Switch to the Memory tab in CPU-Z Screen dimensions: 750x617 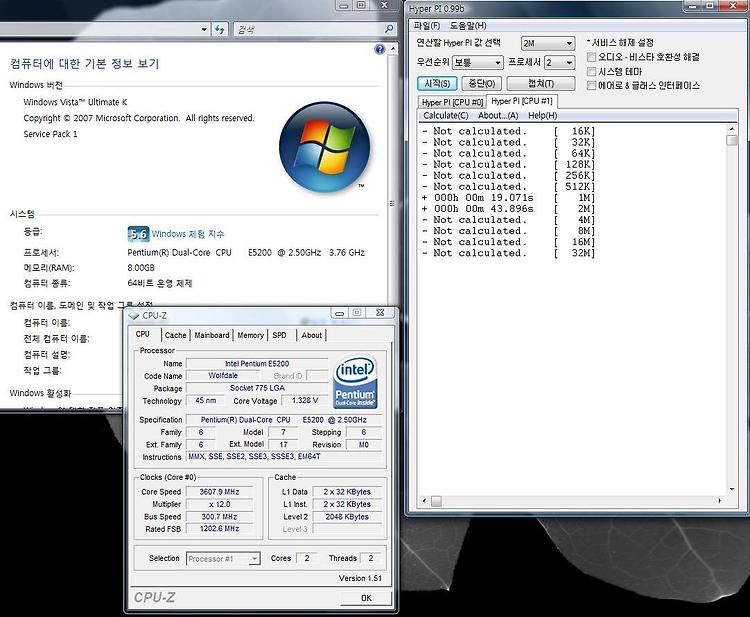251,335
